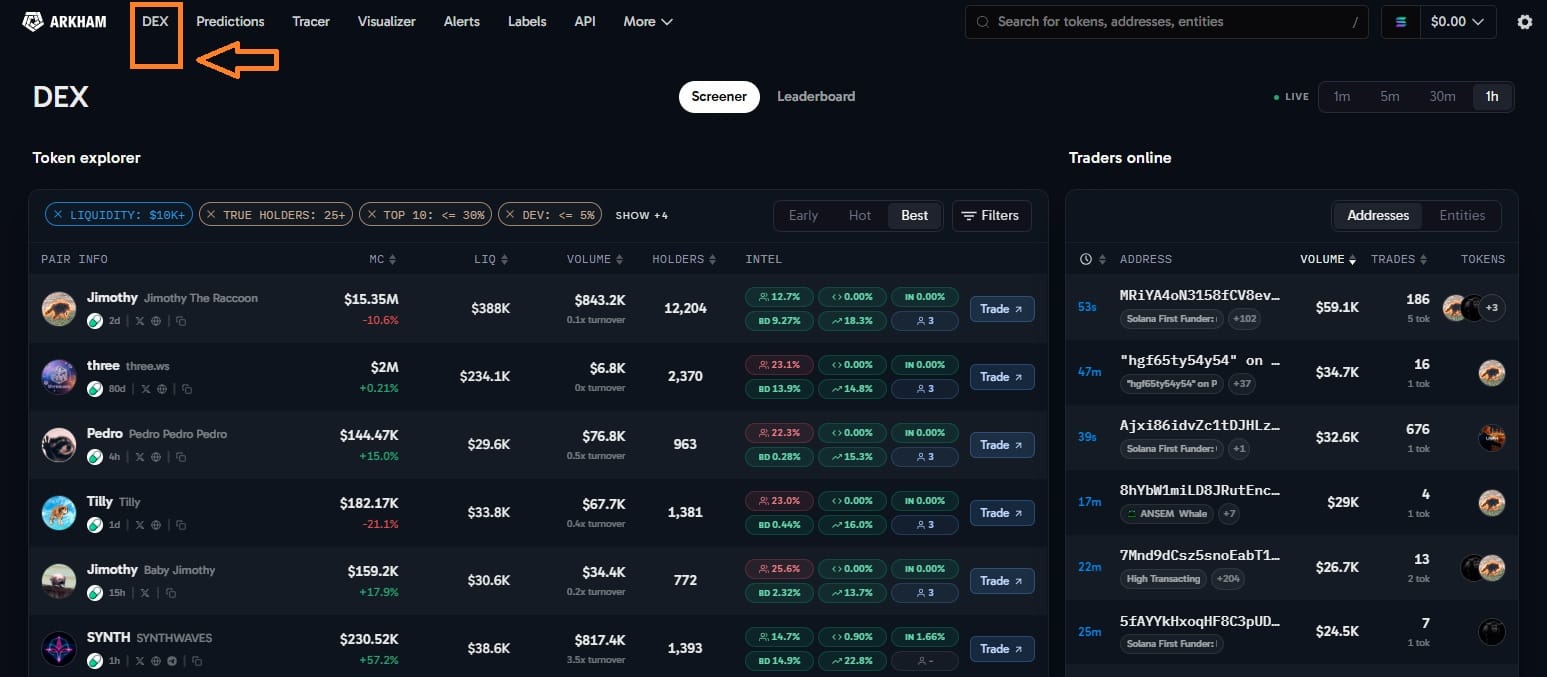Sort token table by HOLDERS
This screenshot has height=677, width=1547.
685,259
